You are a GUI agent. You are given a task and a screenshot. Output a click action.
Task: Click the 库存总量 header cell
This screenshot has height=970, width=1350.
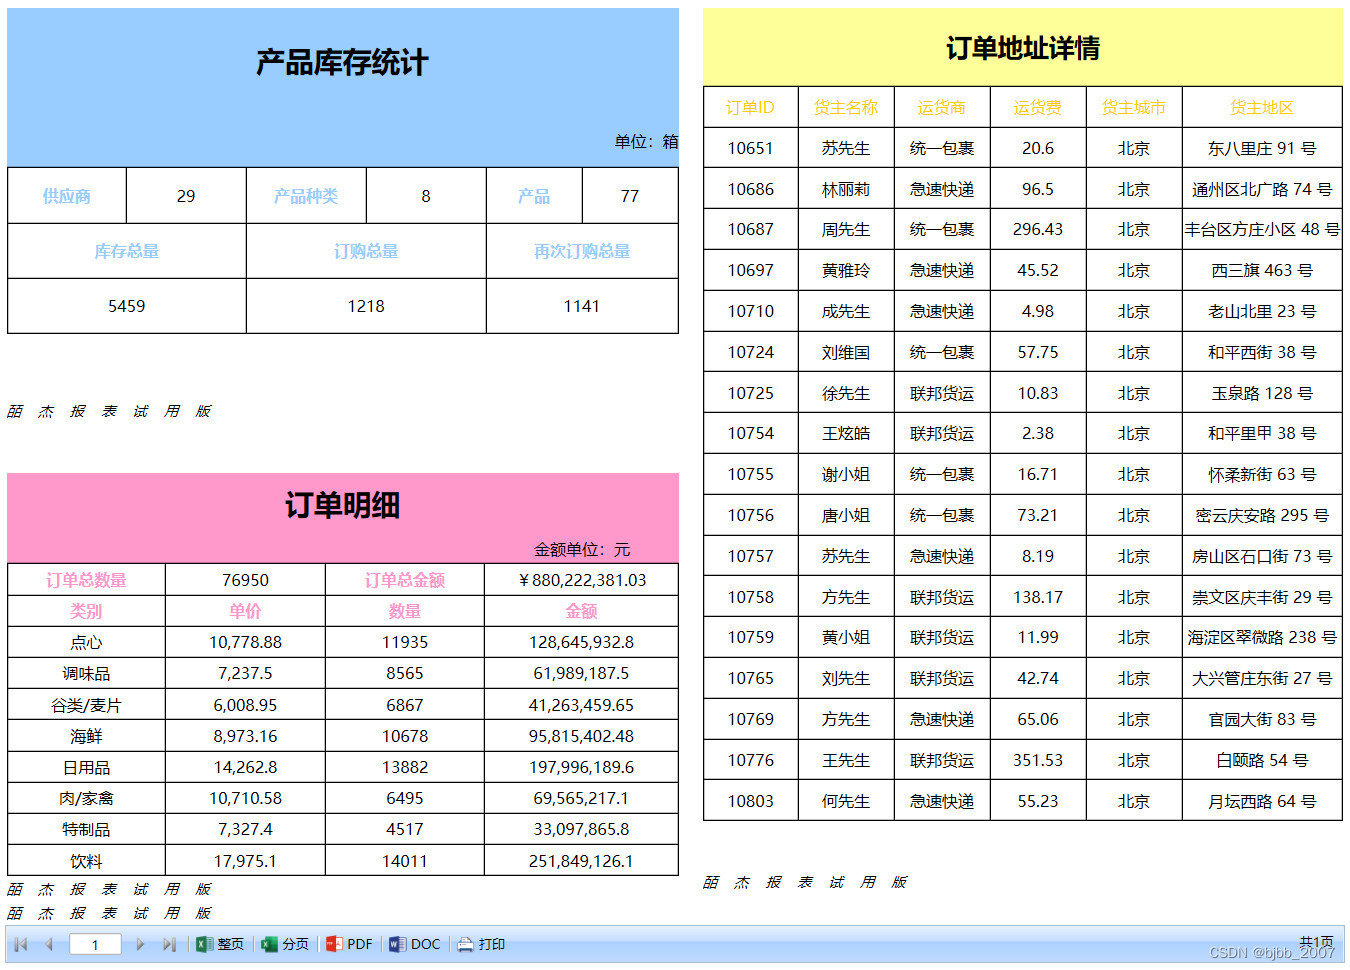point(127,251)
